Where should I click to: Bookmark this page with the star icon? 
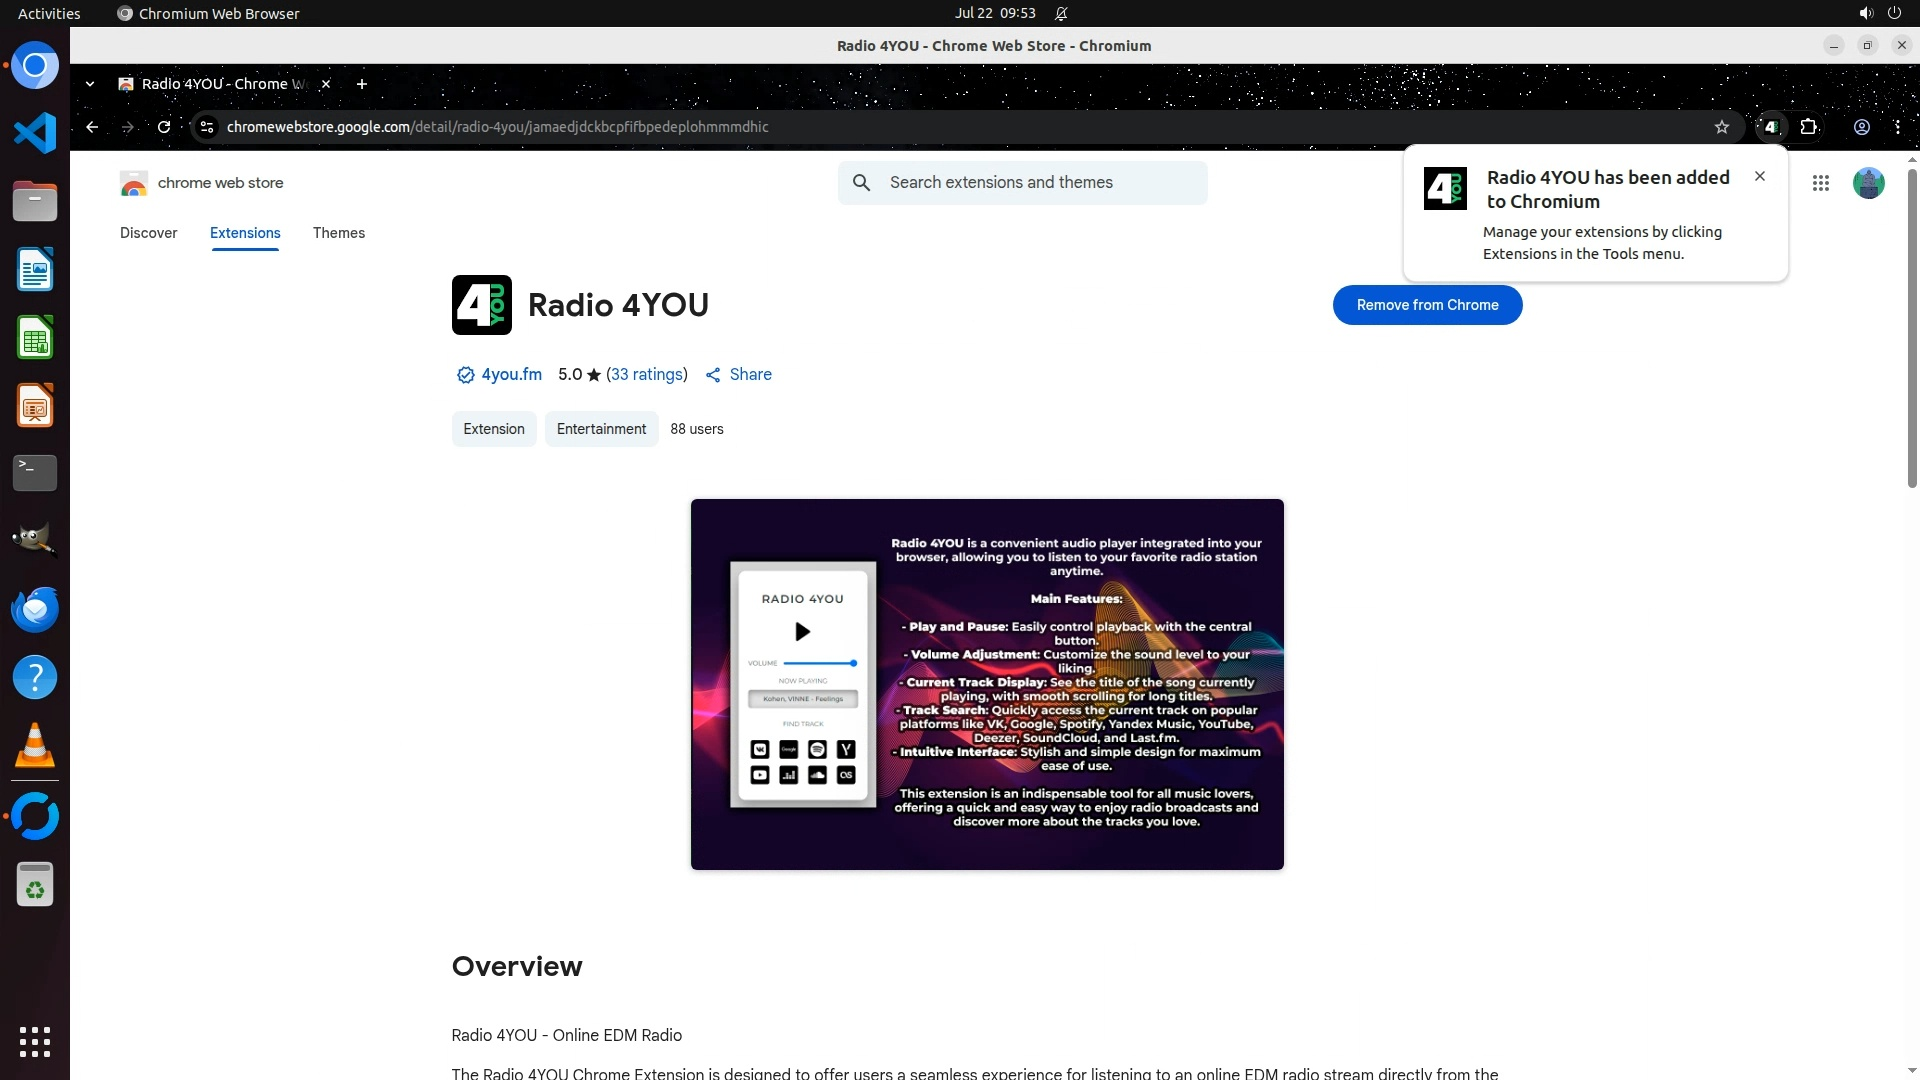click(1721, 127)
